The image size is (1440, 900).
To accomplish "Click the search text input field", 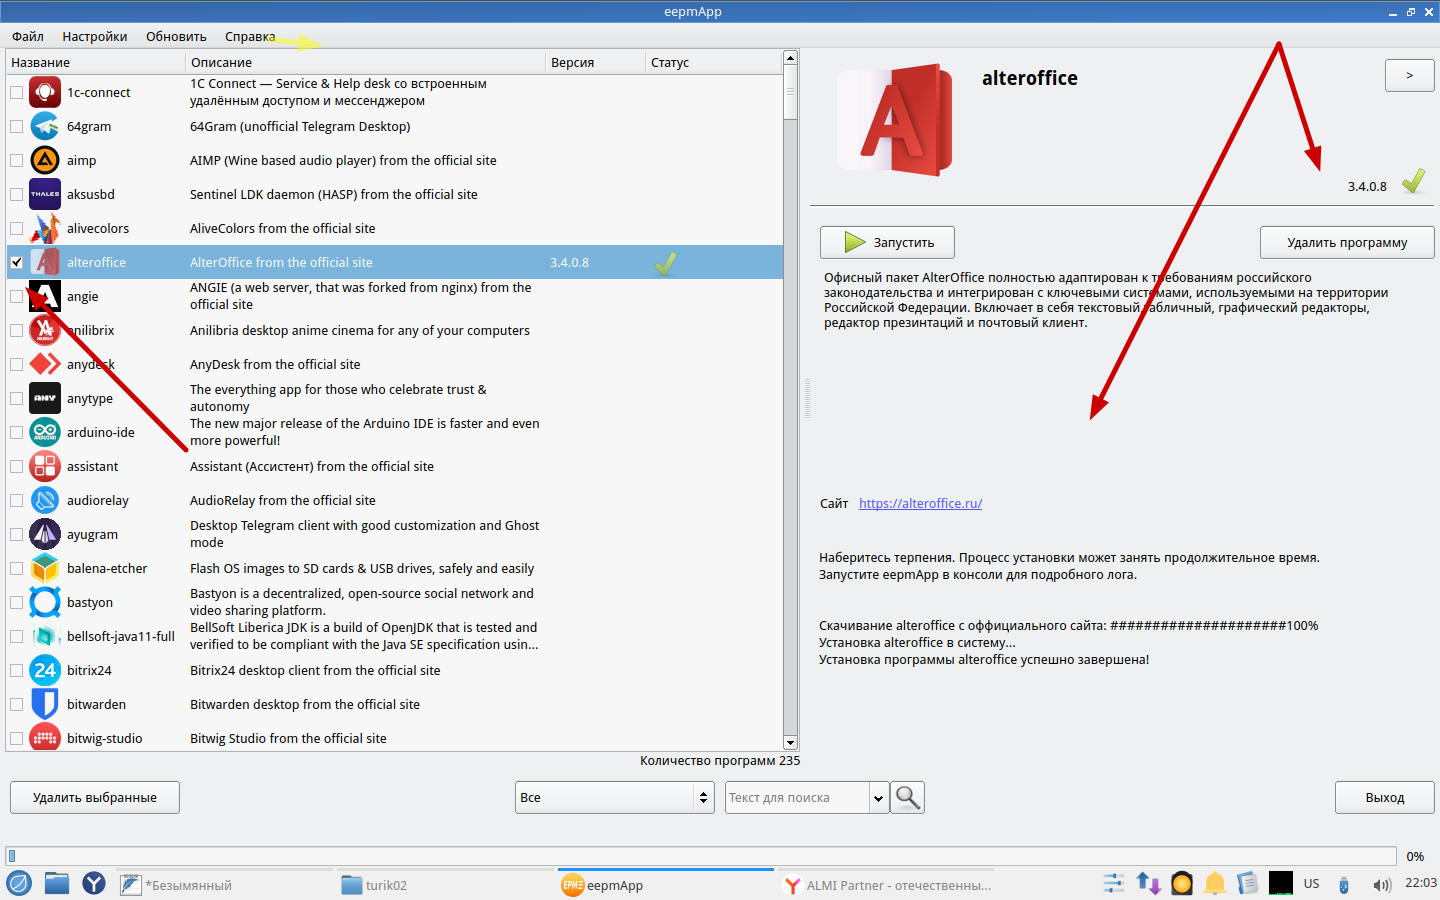I will 797,798.
